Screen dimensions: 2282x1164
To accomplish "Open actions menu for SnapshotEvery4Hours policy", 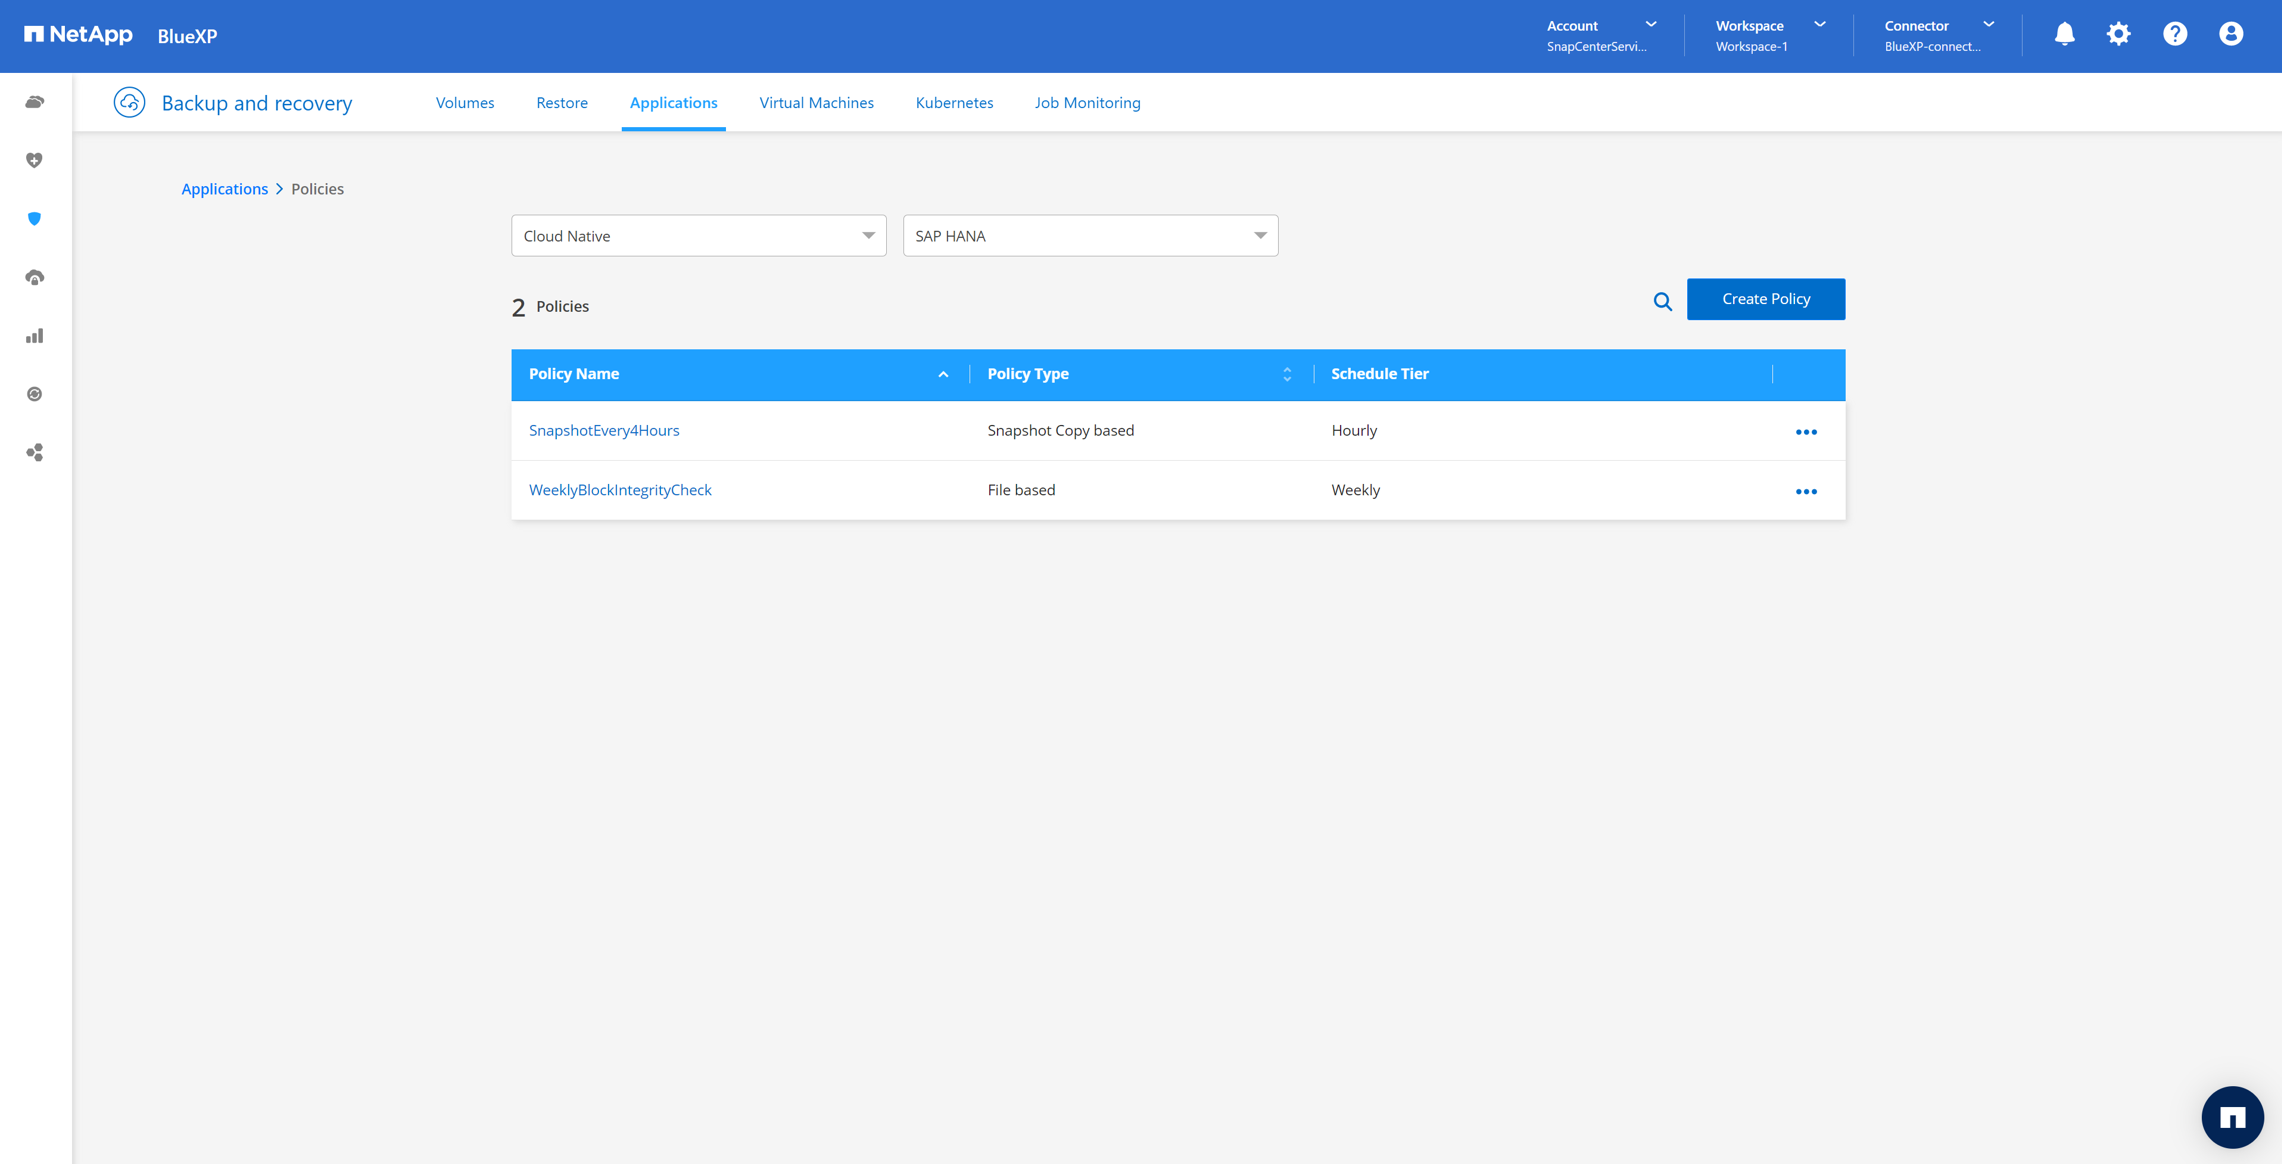I will pos(1806,432).
